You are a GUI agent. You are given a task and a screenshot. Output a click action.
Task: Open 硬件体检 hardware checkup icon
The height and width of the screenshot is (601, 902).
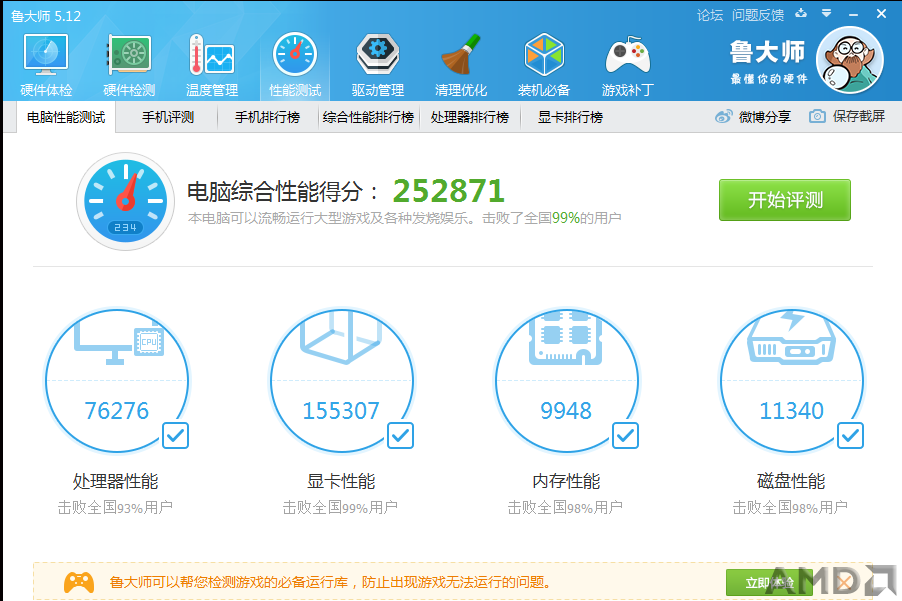[x=46, y=64]
